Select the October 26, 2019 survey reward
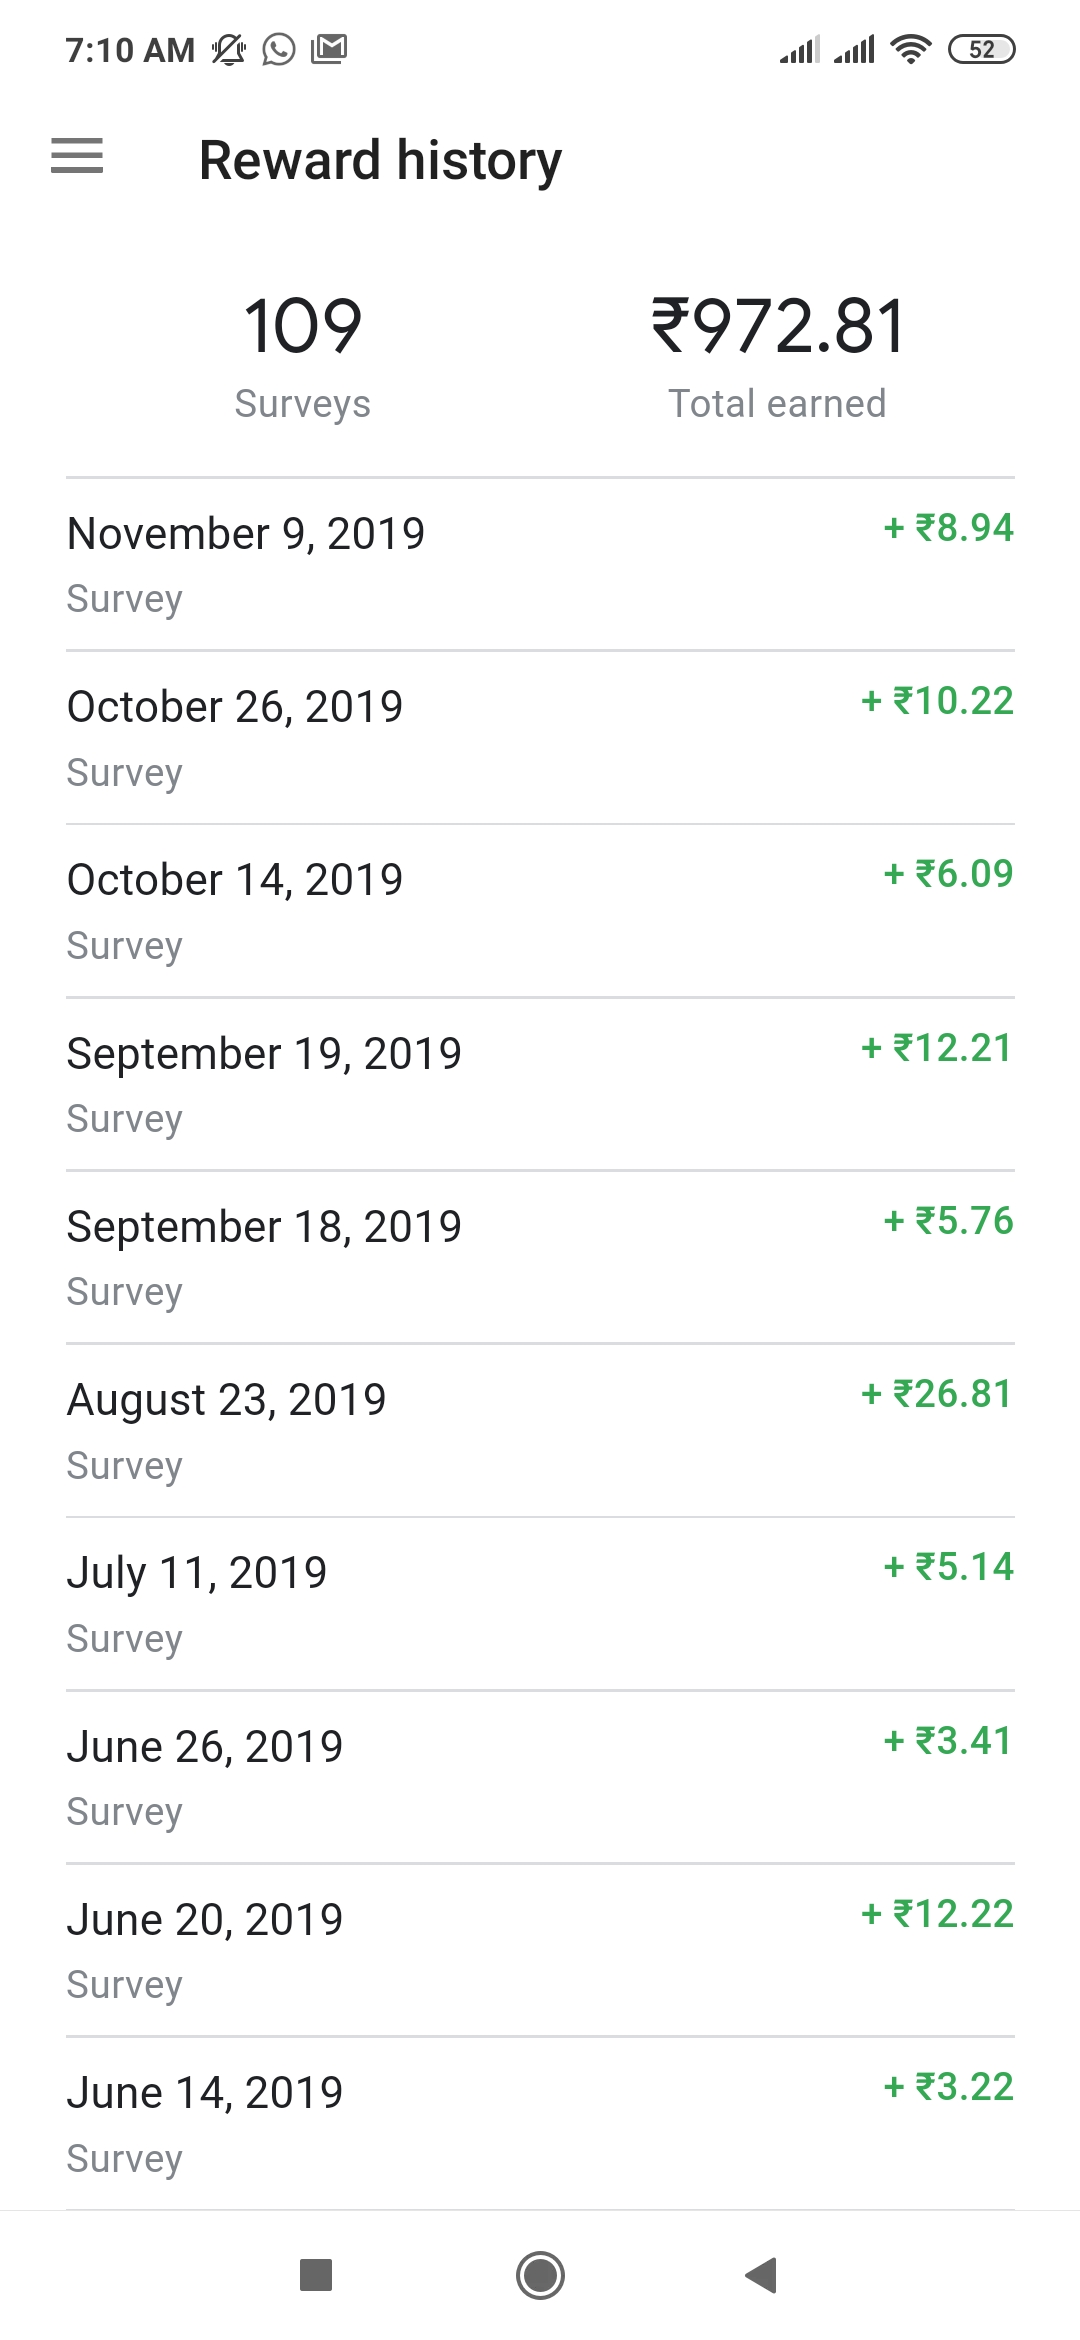 tap(540, 738)
